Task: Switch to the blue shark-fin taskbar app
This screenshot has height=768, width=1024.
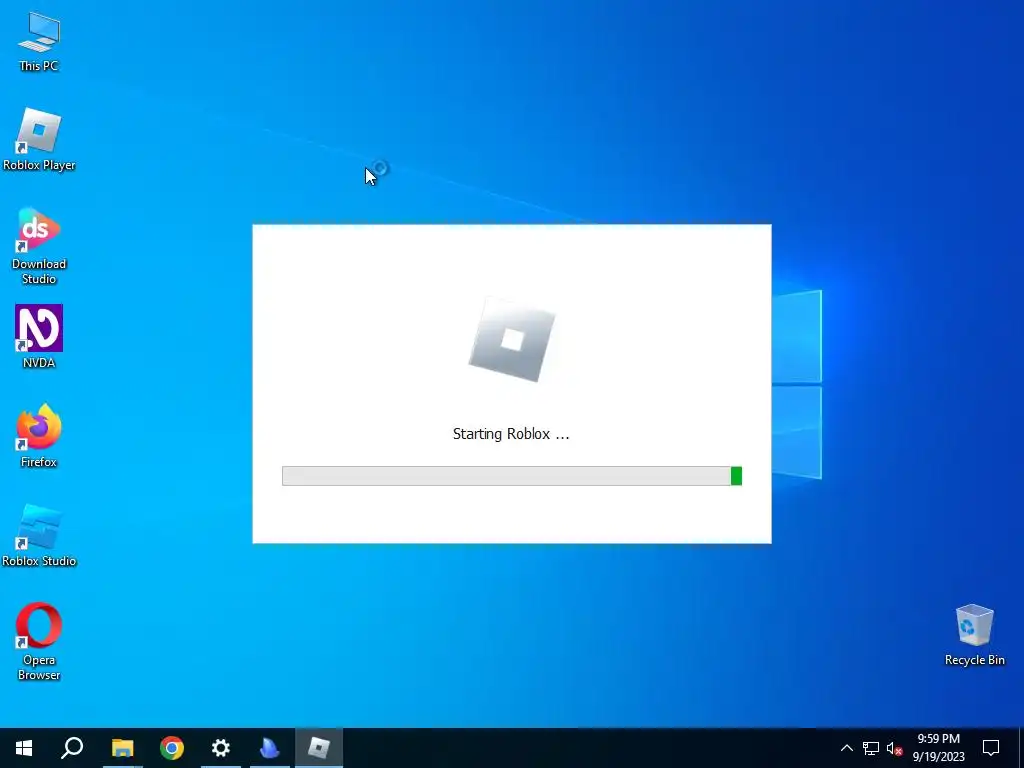Action: [x=270, y=748]
